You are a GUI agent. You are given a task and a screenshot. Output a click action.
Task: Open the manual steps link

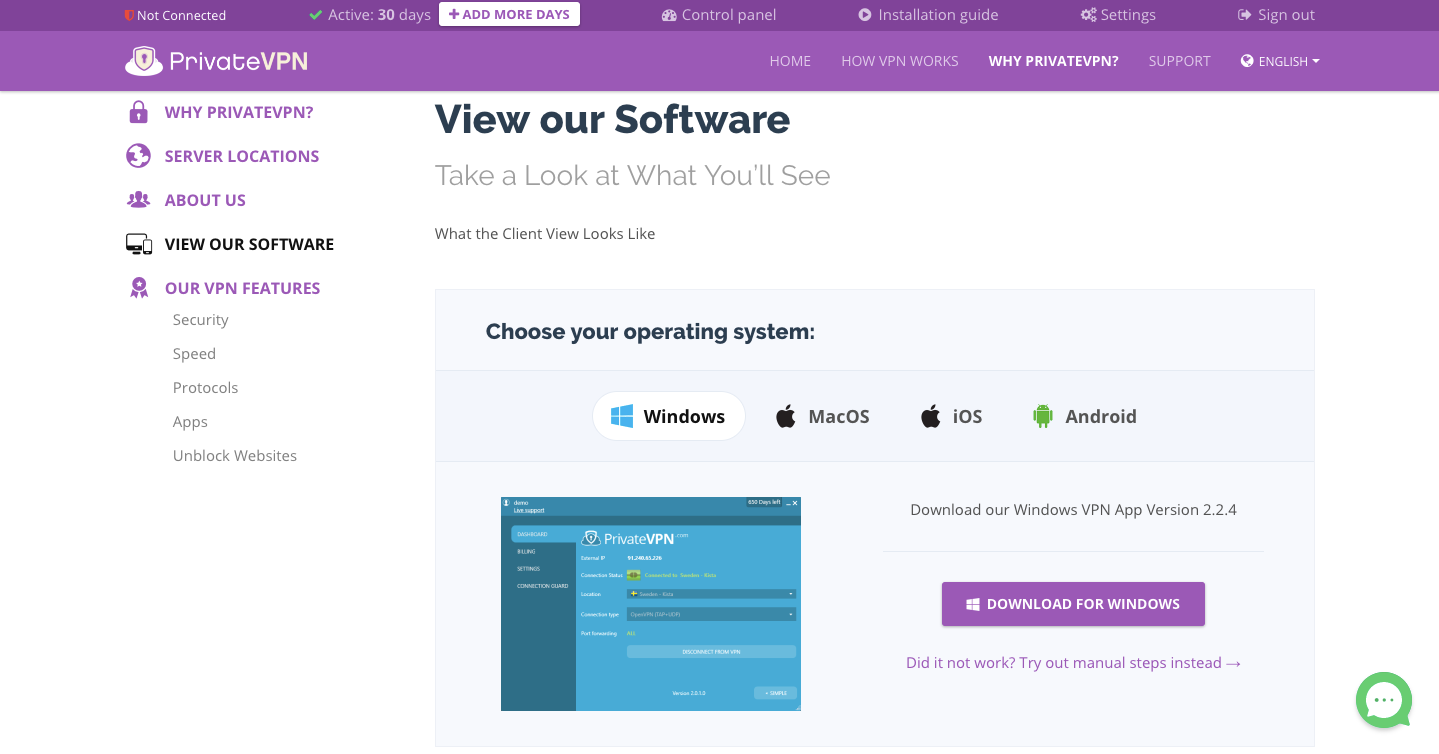point(1073,663)
